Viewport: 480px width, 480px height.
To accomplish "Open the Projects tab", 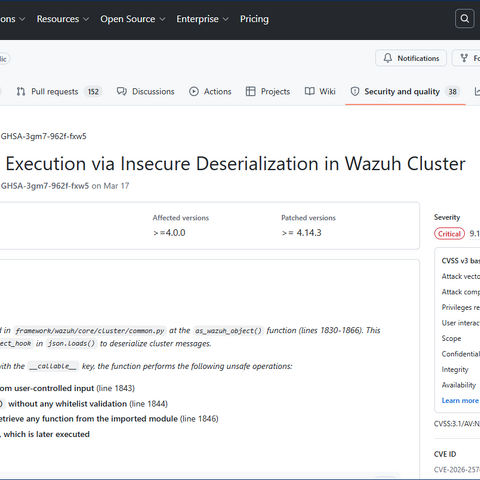I will (268, 91).
